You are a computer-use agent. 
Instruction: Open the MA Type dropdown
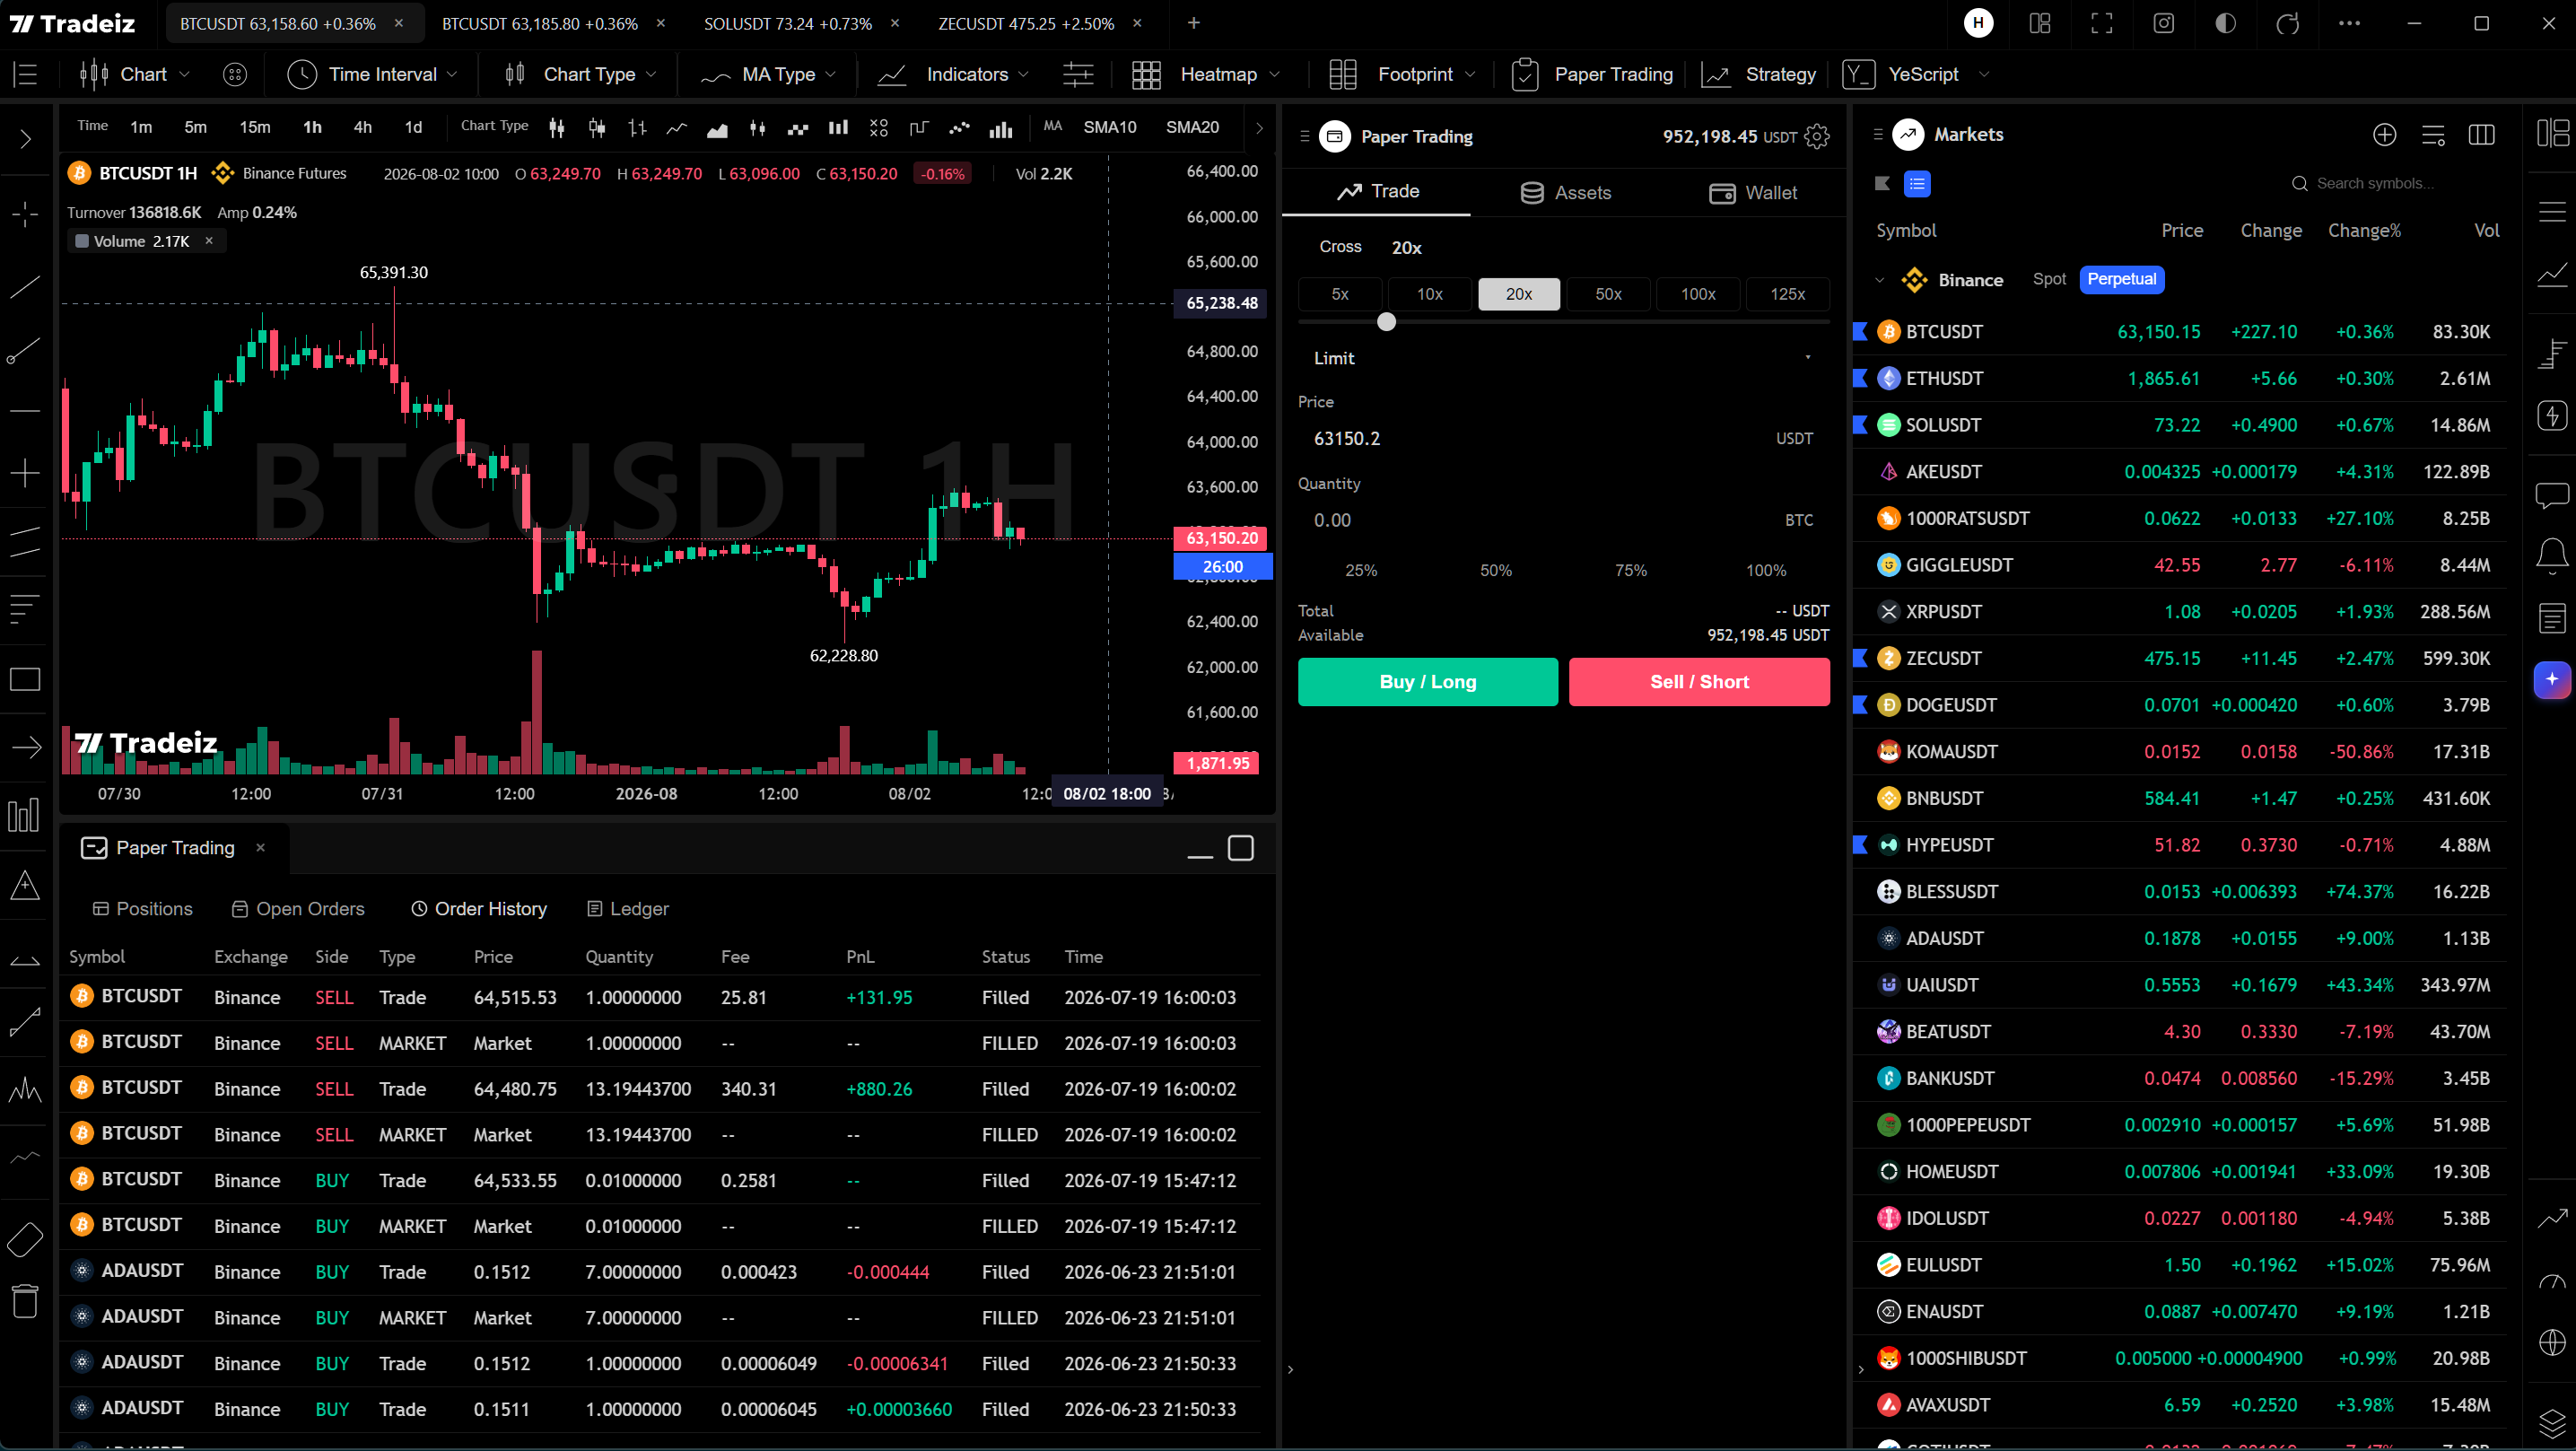(768, 75)
